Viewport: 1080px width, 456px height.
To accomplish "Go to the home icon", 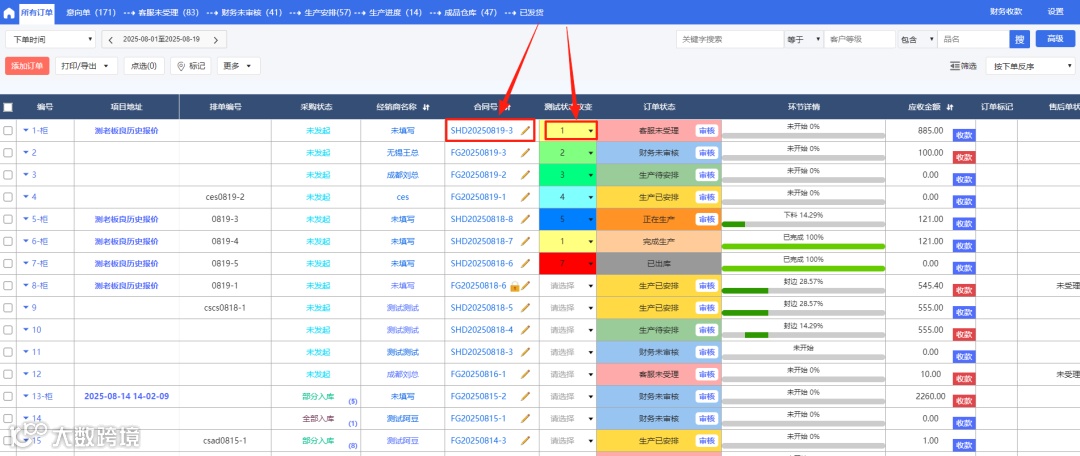I will pos(8,12).
